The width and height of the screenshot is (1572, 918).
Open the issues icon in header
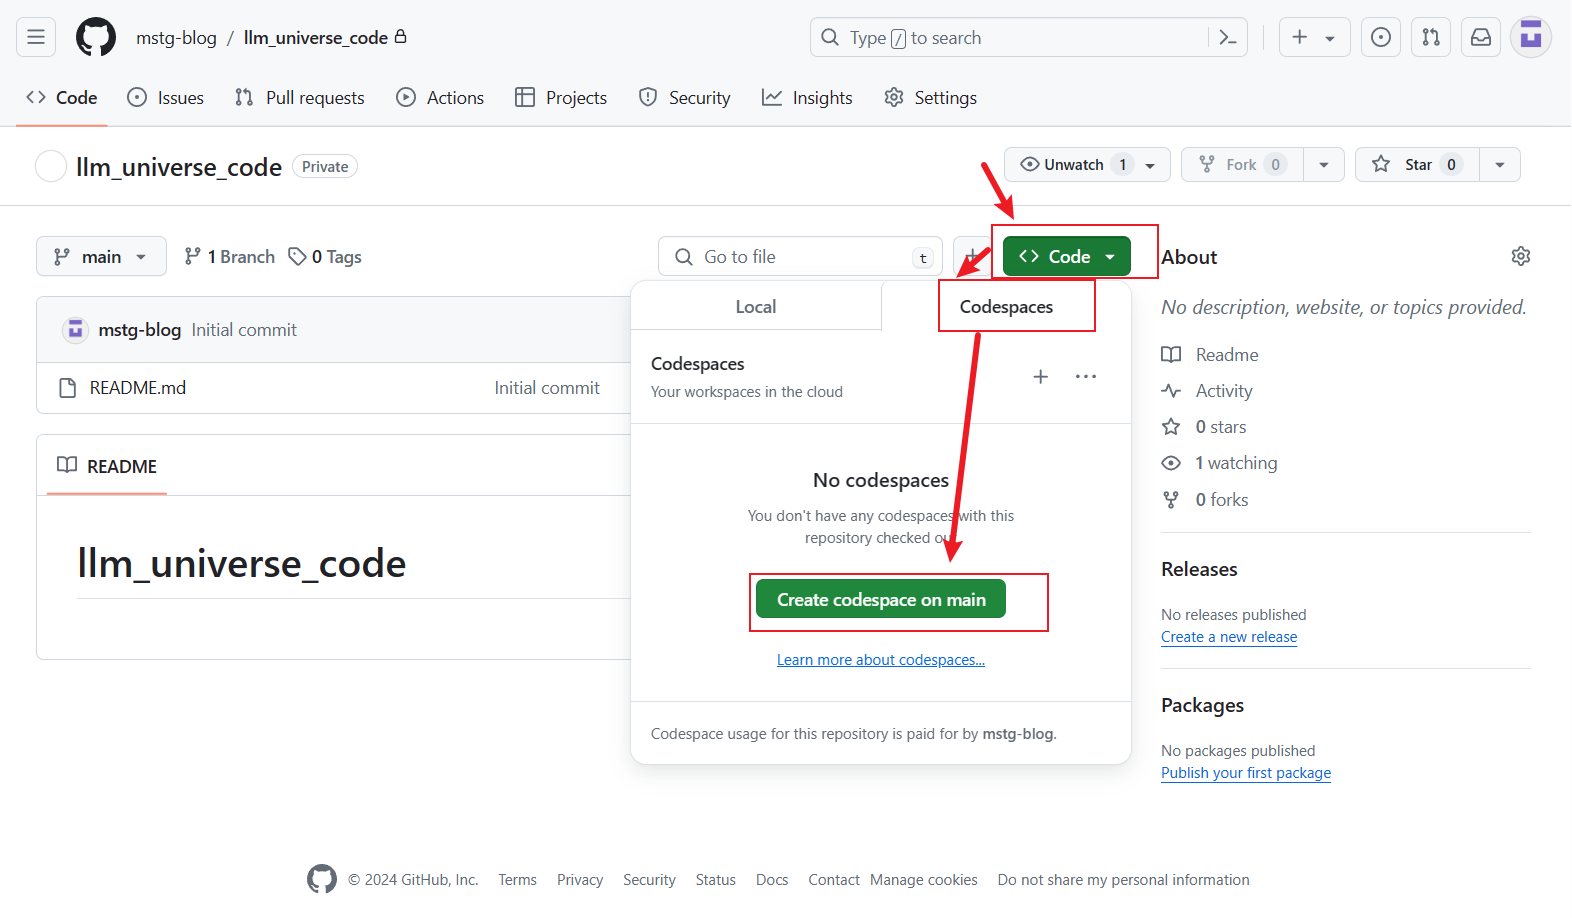(1380, 37)
